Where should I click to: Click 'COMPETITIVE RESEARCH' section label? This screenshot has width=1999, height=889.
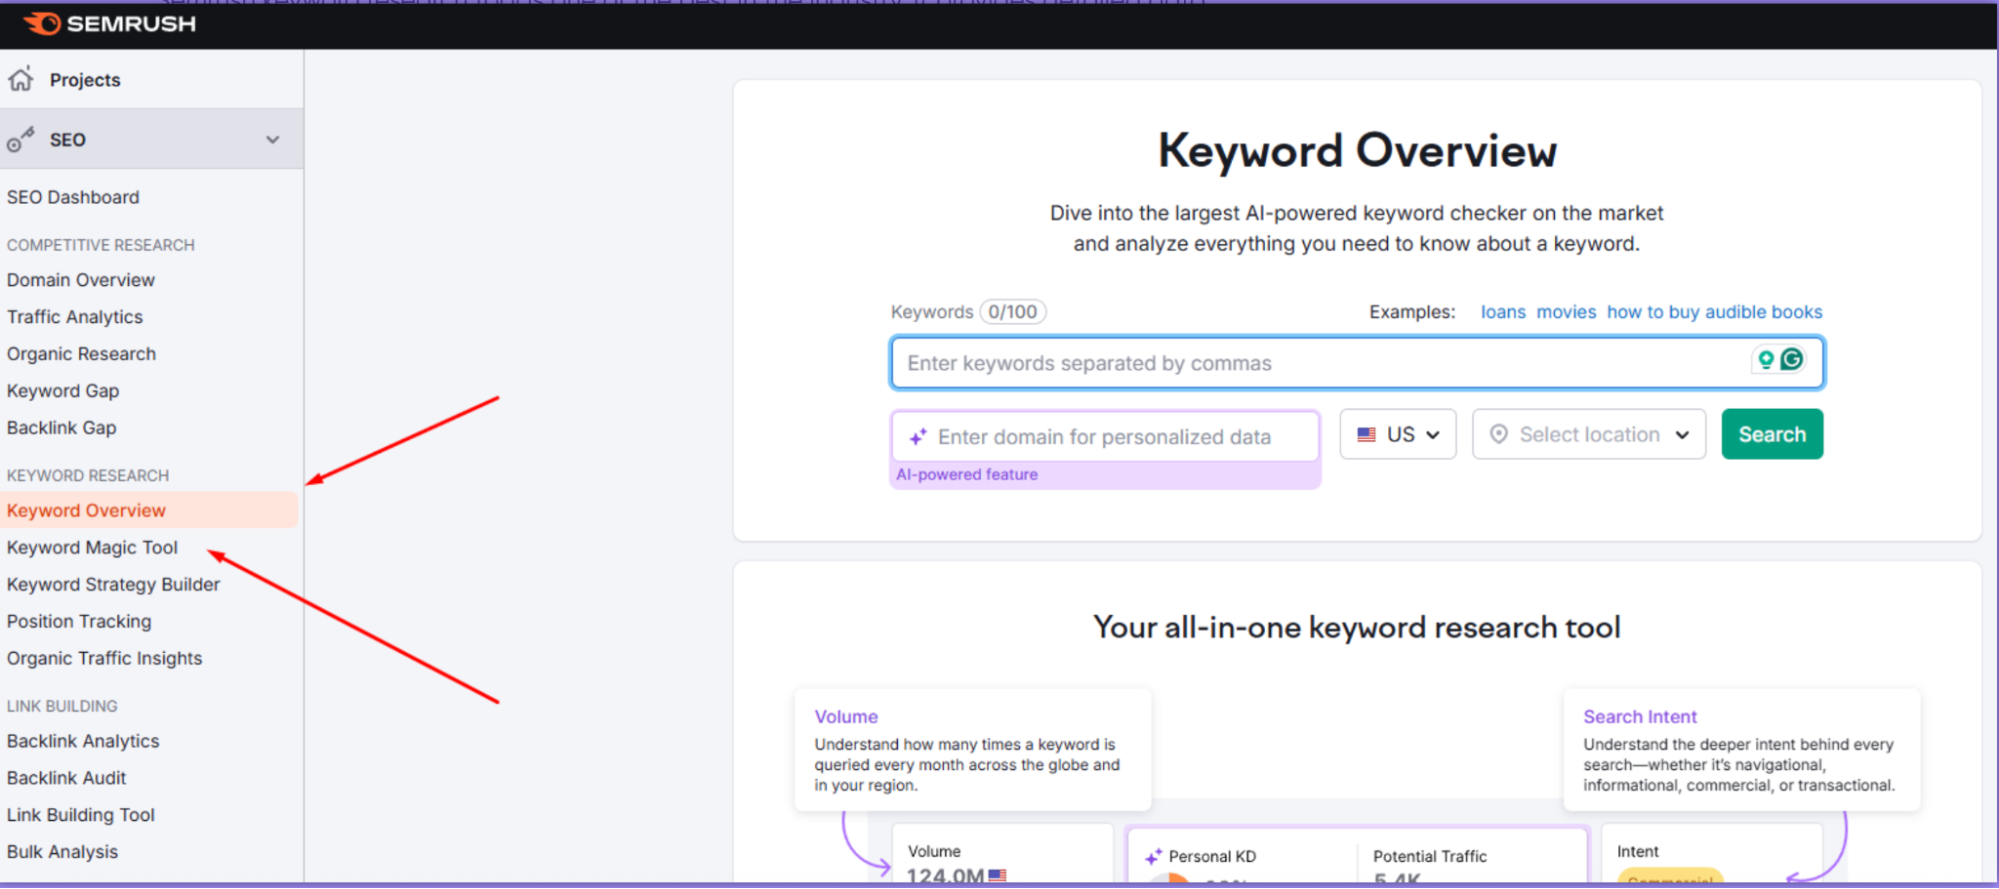coord(101,245)
